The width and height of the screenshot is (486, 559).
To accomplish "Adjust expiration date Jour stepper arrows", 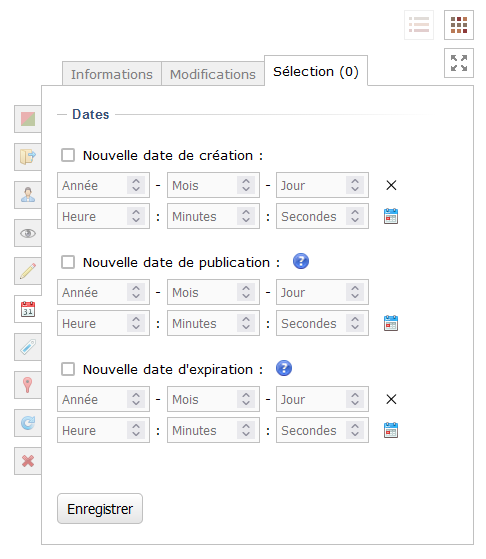I will (x=355, y=399).
